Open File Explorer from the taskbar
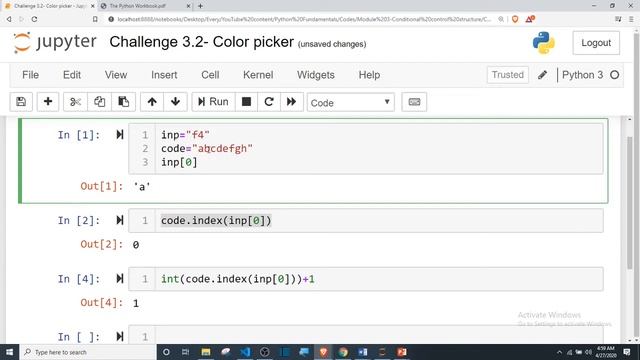This screenshot has width=640, height=360. (x=206, y=352)
